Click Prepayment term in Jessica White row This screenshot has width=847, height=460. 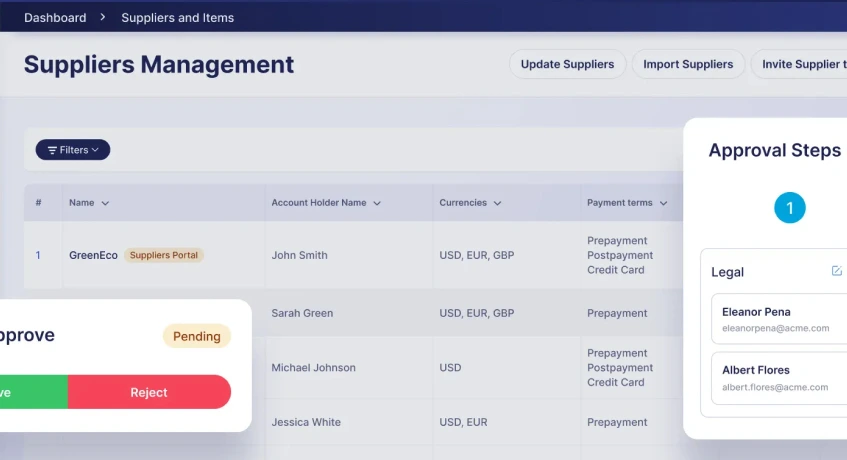click(617, 422)
